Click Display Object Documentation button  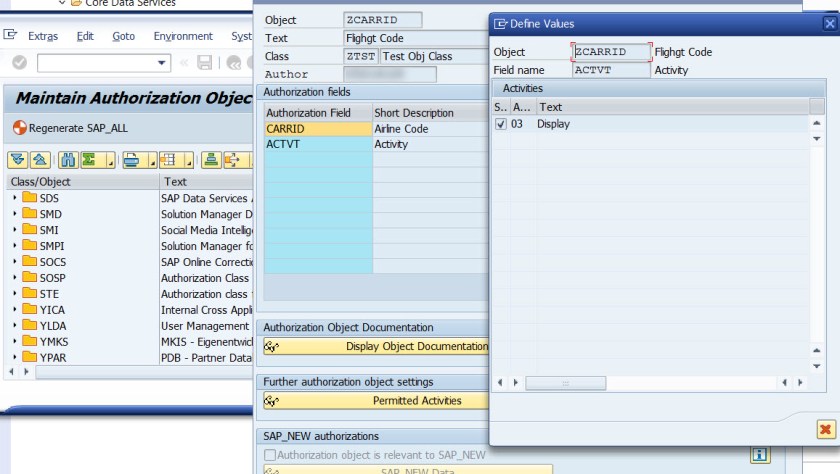coord(376,347)
